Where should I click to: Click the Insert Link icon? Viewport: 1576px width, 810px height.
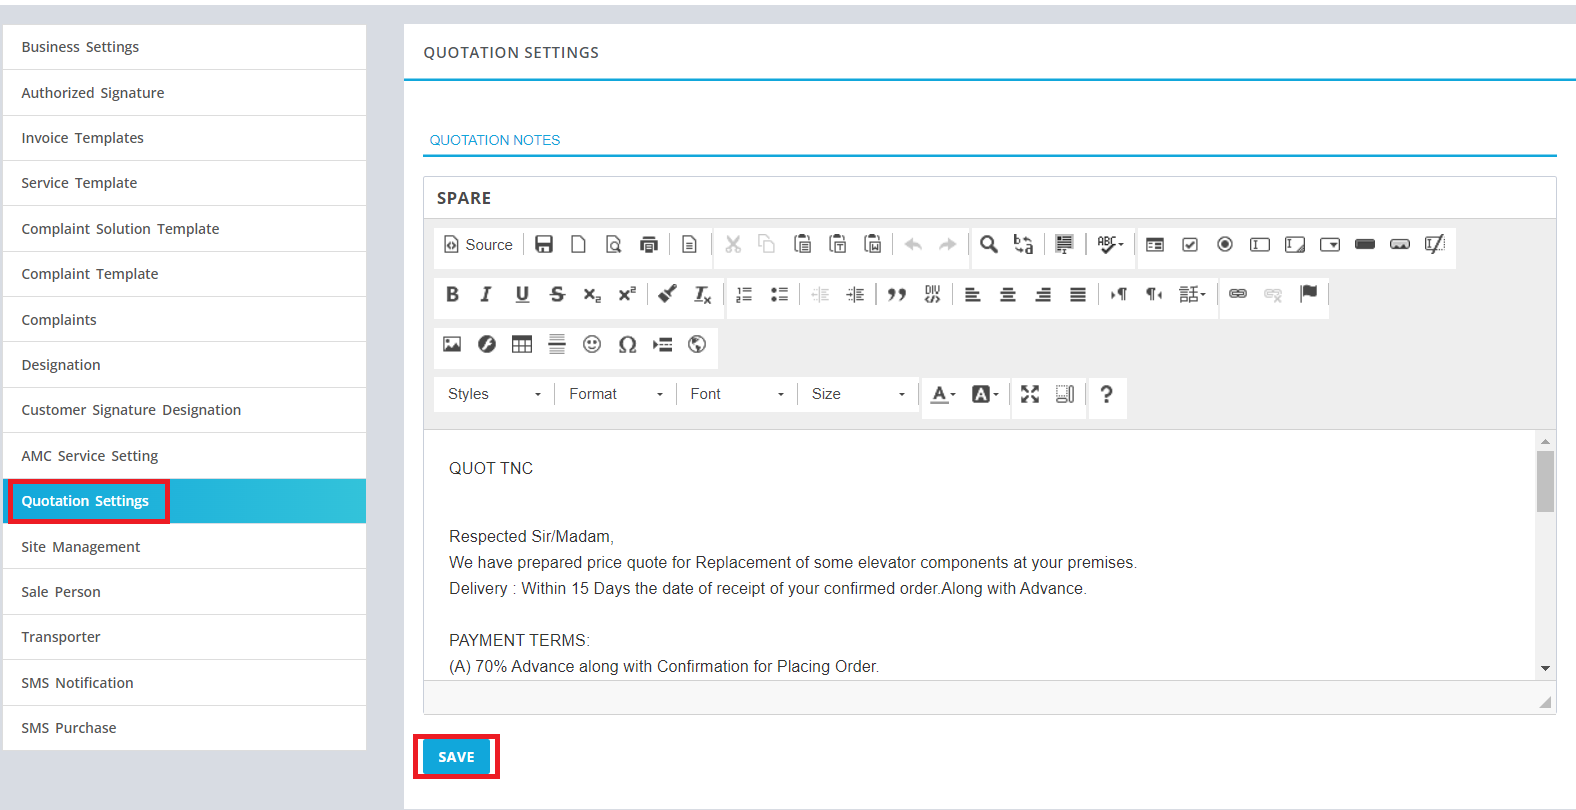click(1238, 294)
